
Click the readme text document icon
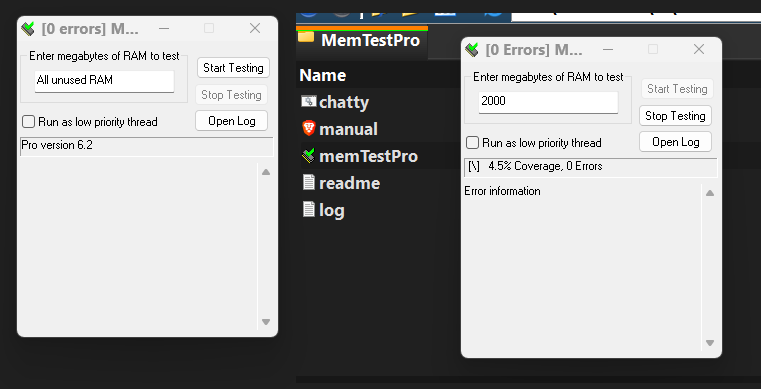[309, 182]
